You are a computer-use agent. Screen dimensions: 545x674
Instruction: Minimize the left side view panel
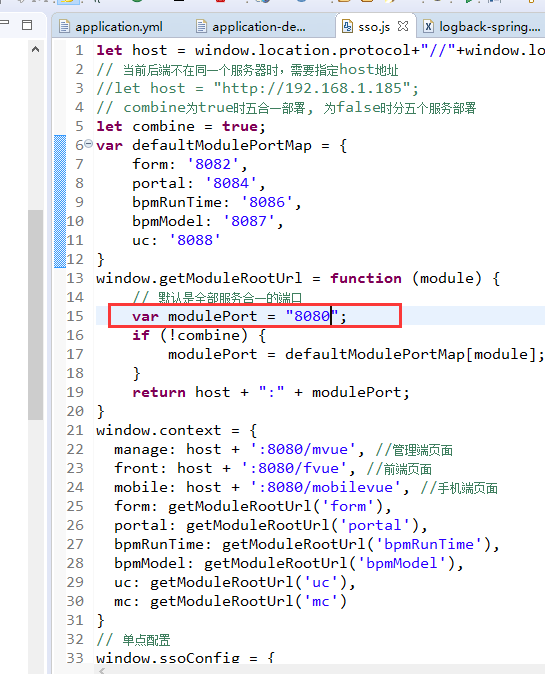coord(5,22)
